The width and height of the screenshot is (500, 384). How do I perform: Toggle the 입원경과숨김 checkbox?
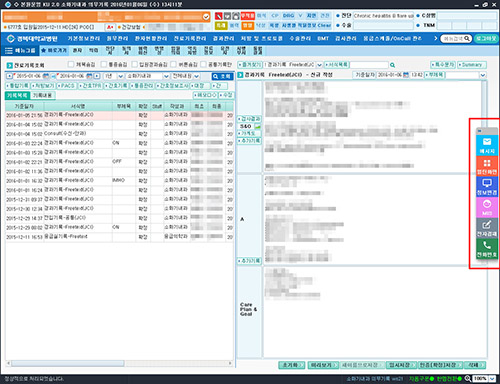[x=134, y=64]
